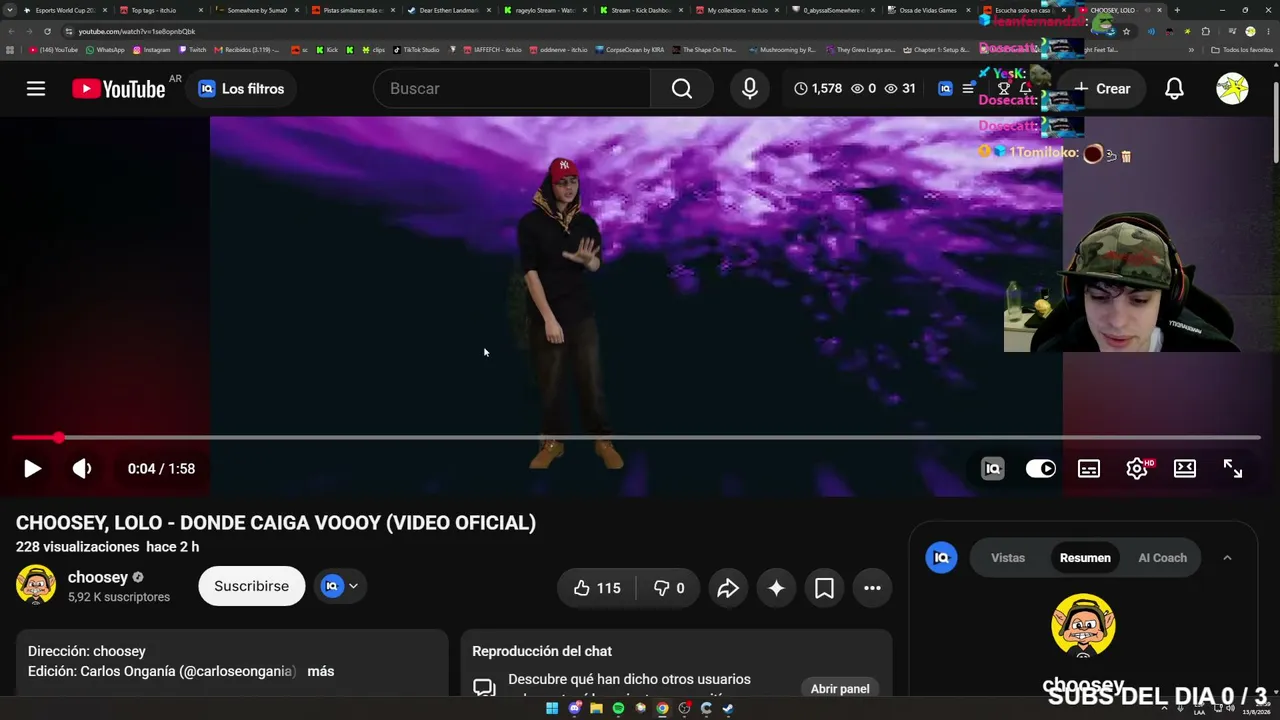Open the WhatsApp bookmark

tap(105, 49)
